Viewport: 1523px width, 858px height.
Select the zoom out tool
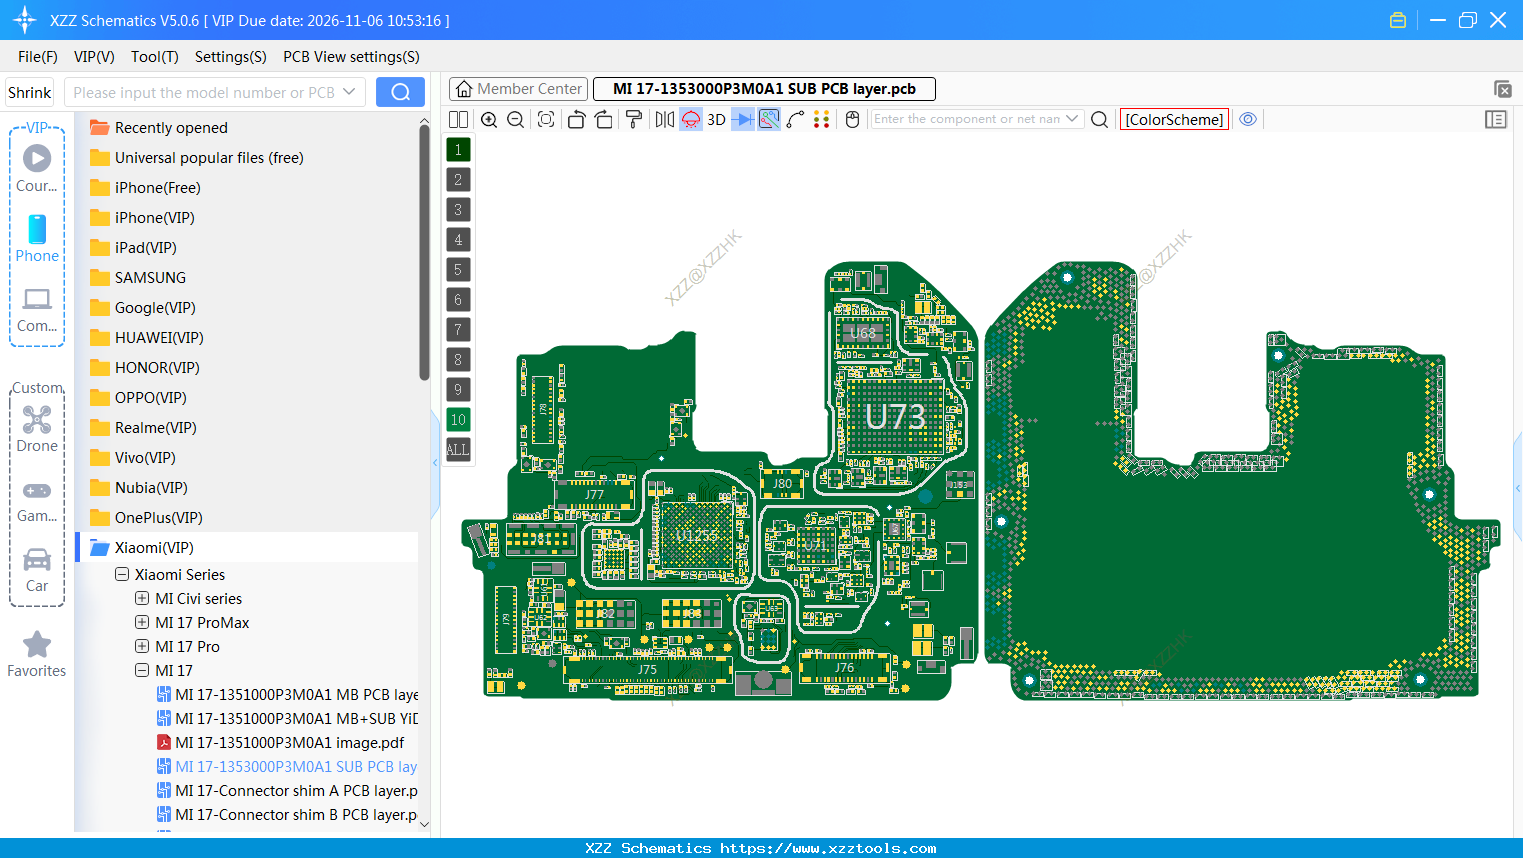(514, 119)
